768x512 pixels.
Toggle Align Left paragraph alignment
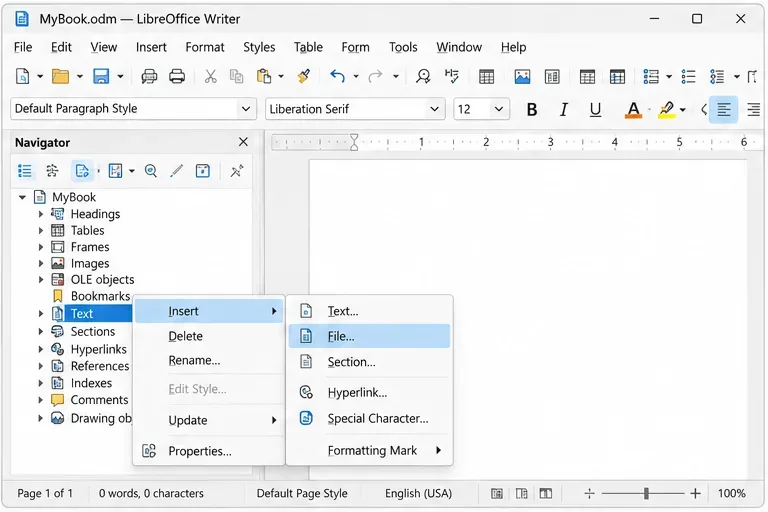(x=724, y=109)
